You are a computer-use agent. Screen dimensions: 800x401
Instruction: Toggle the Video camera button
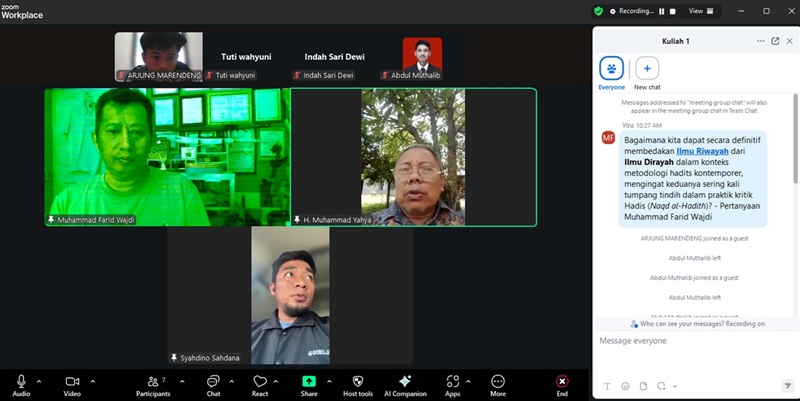point(72,386)
